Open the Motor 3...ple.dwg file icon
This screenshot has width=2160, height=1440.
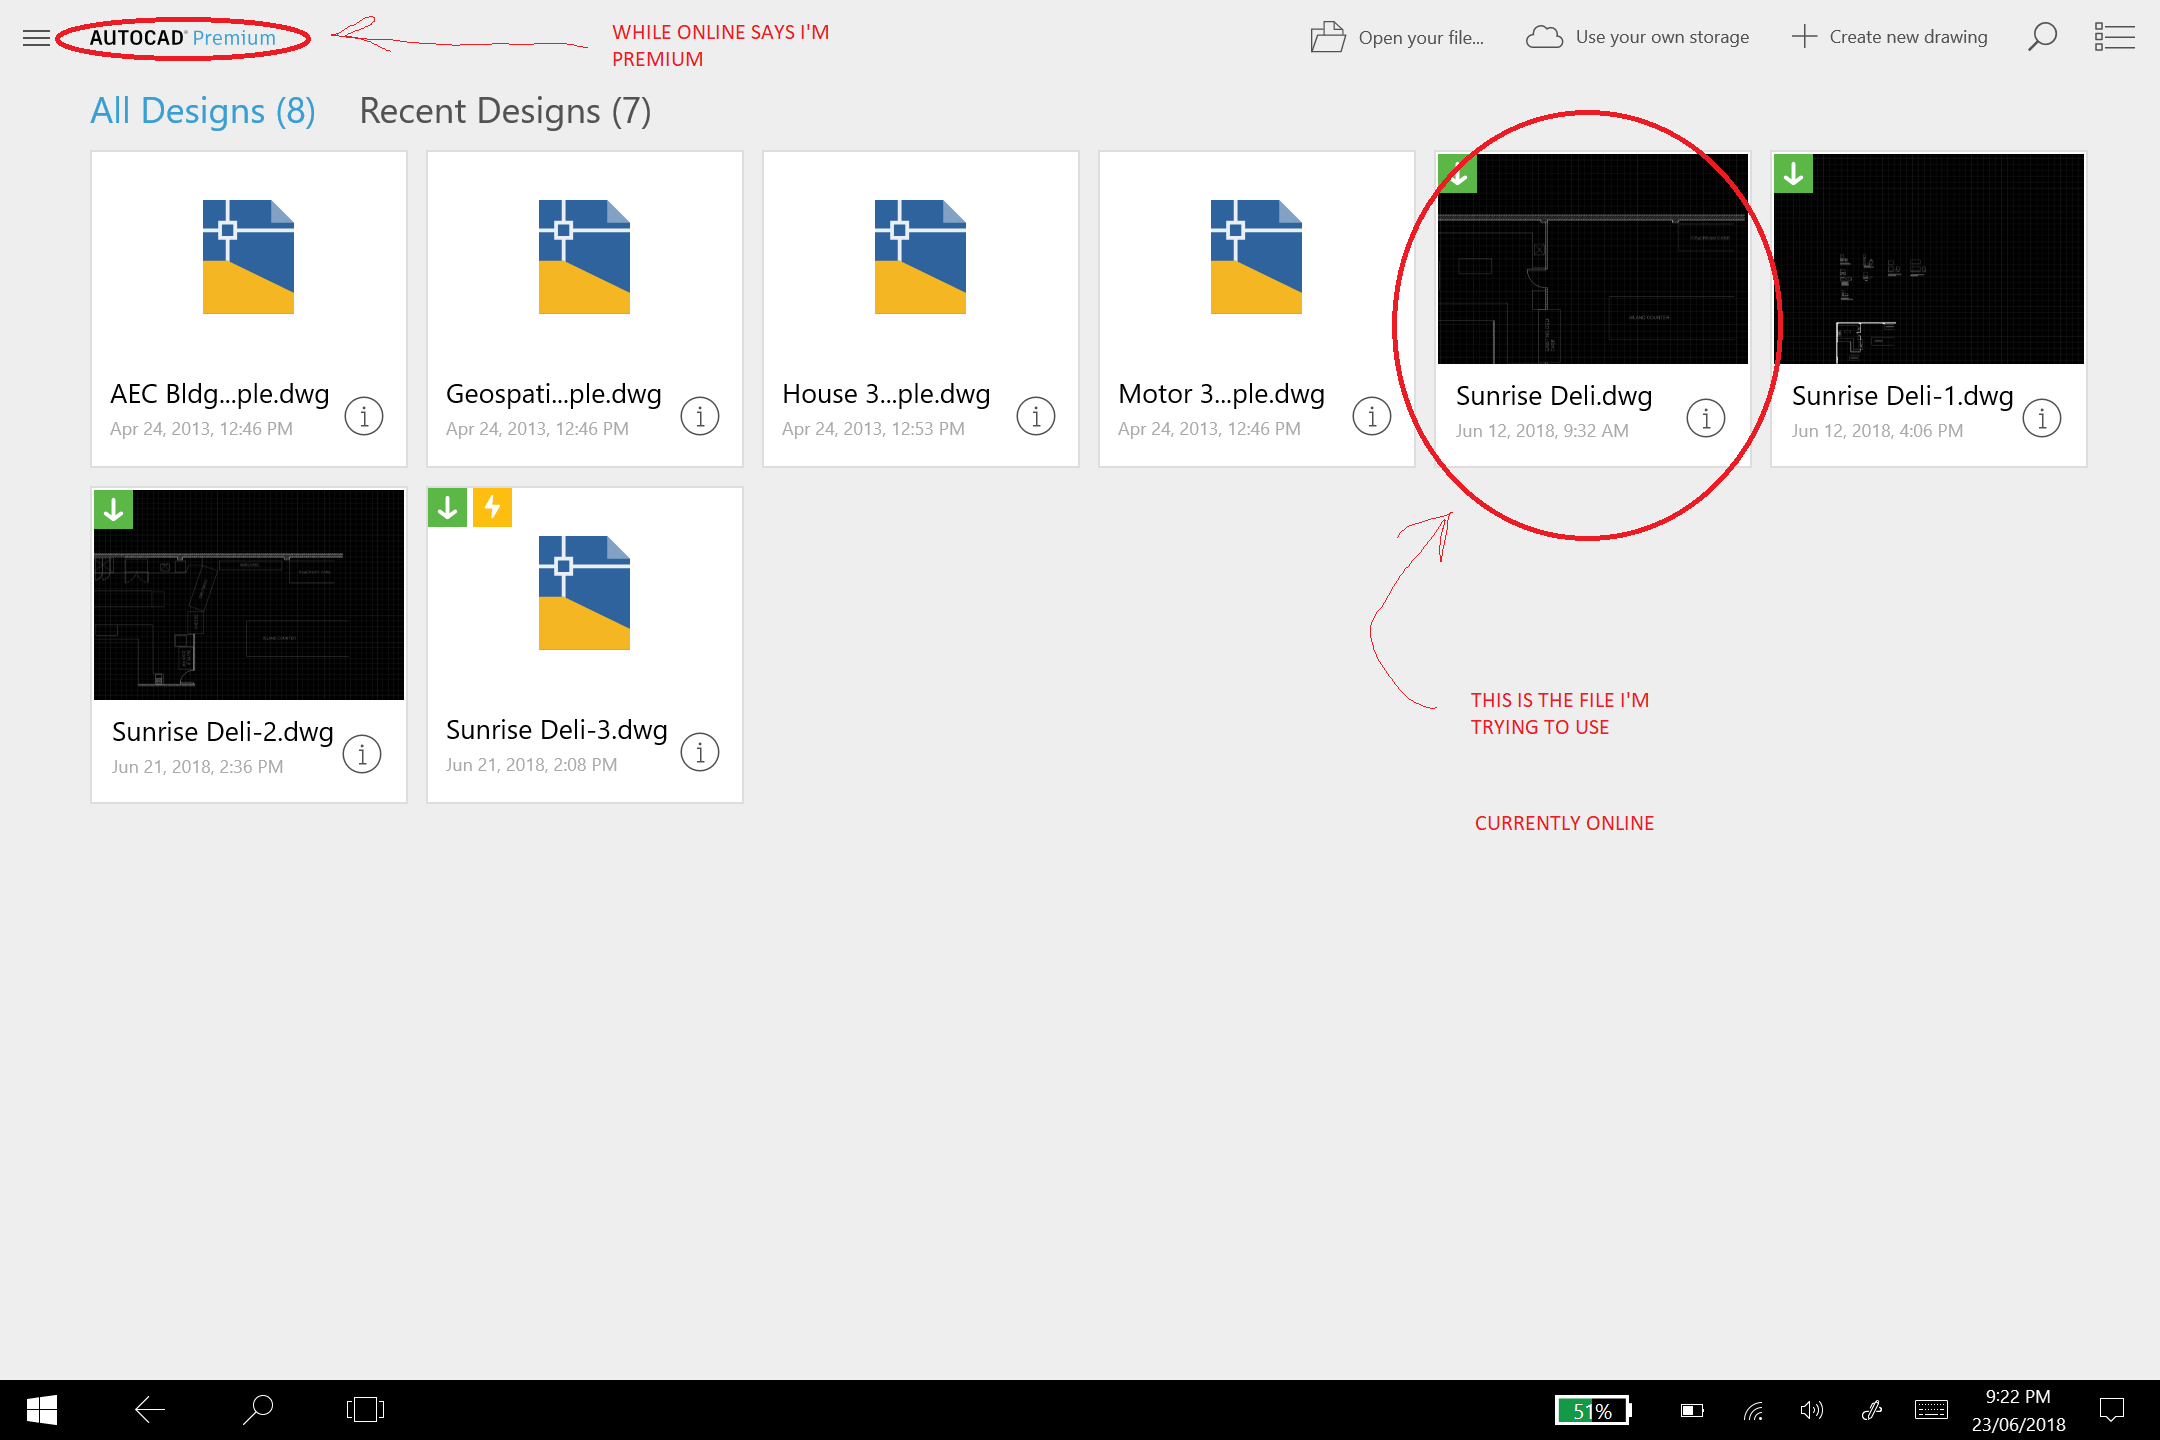point(1256,257)
